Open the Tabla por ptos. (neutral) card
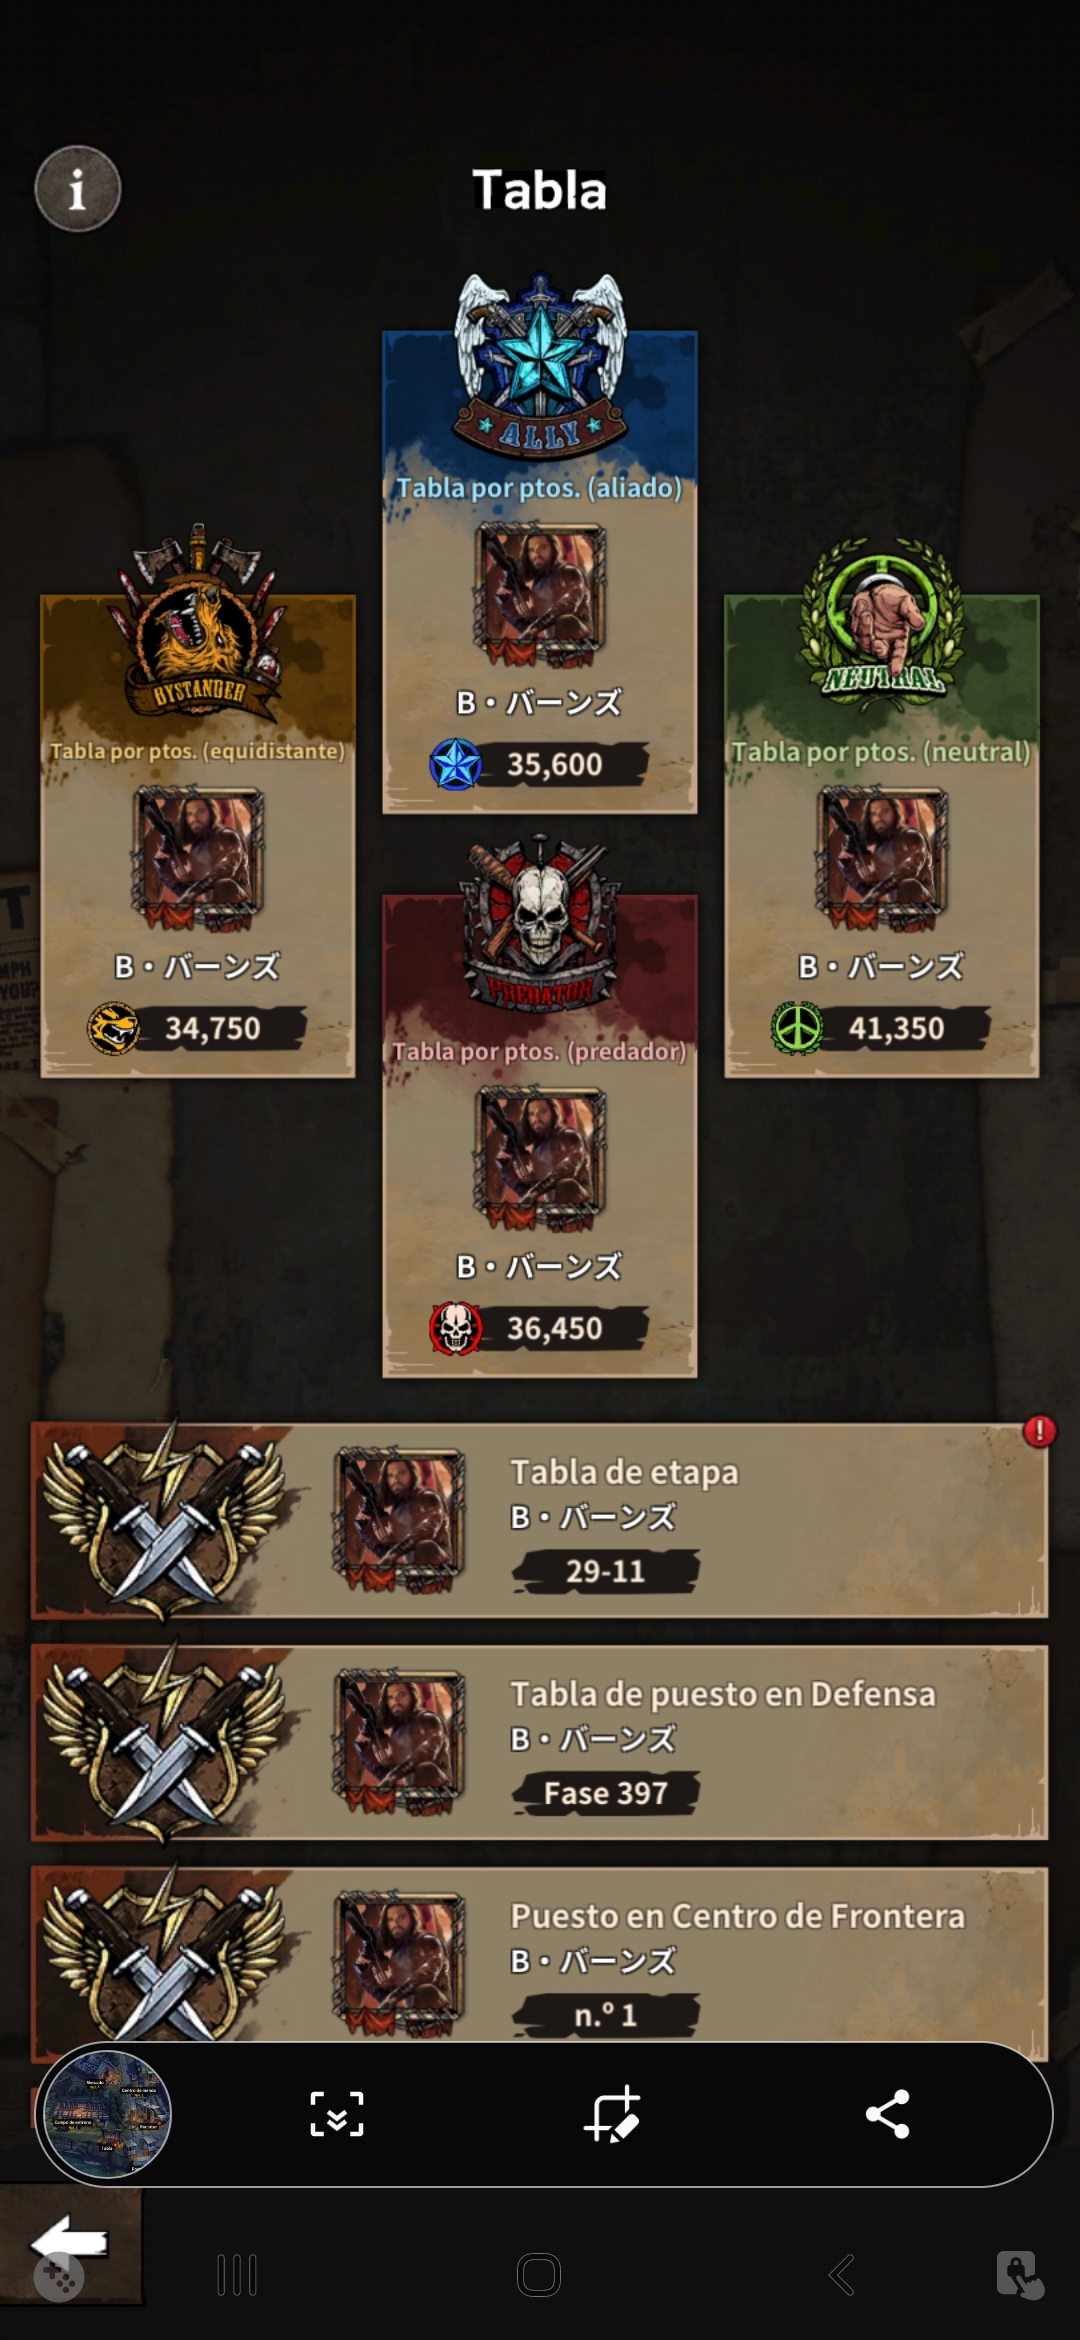 [882, 836]
